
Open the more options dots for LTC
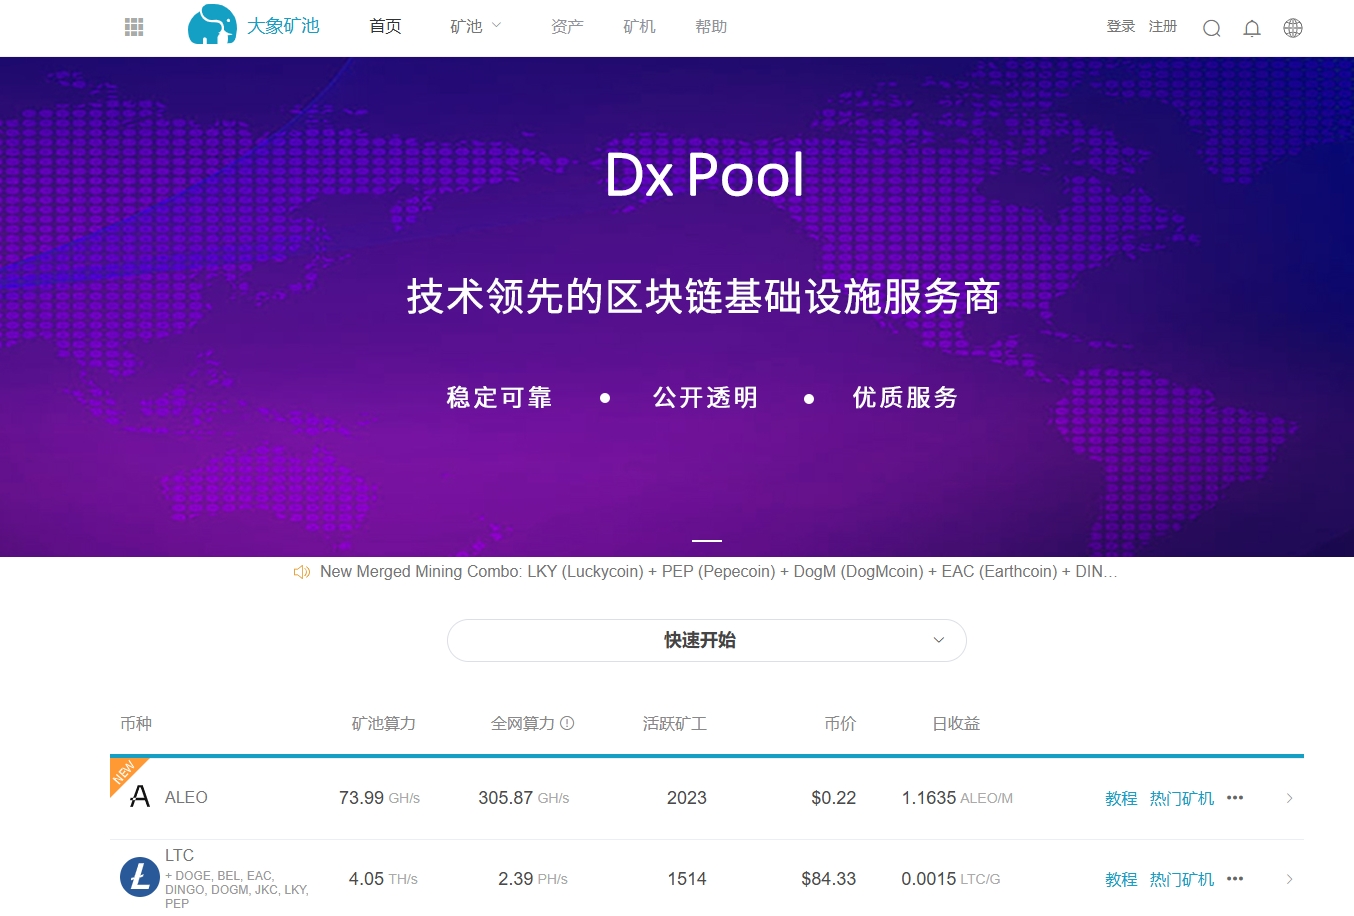click(1235, 879)
